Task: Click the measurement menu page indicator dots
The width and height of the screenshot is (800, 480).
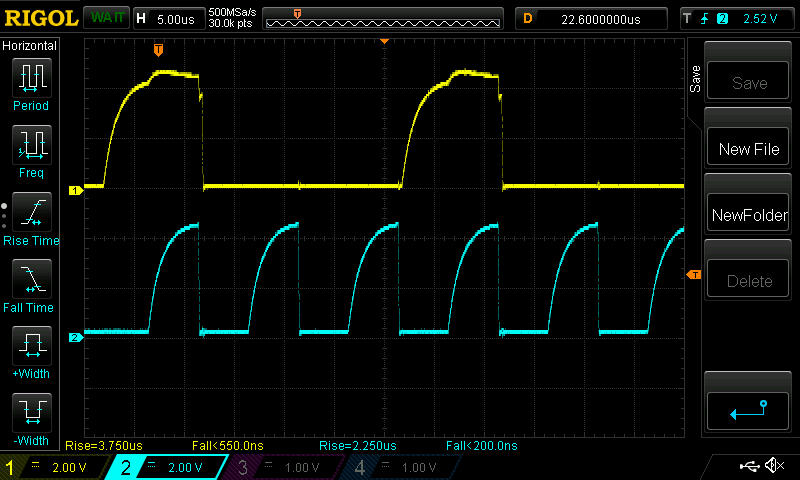Action: [x=4, y=216]
